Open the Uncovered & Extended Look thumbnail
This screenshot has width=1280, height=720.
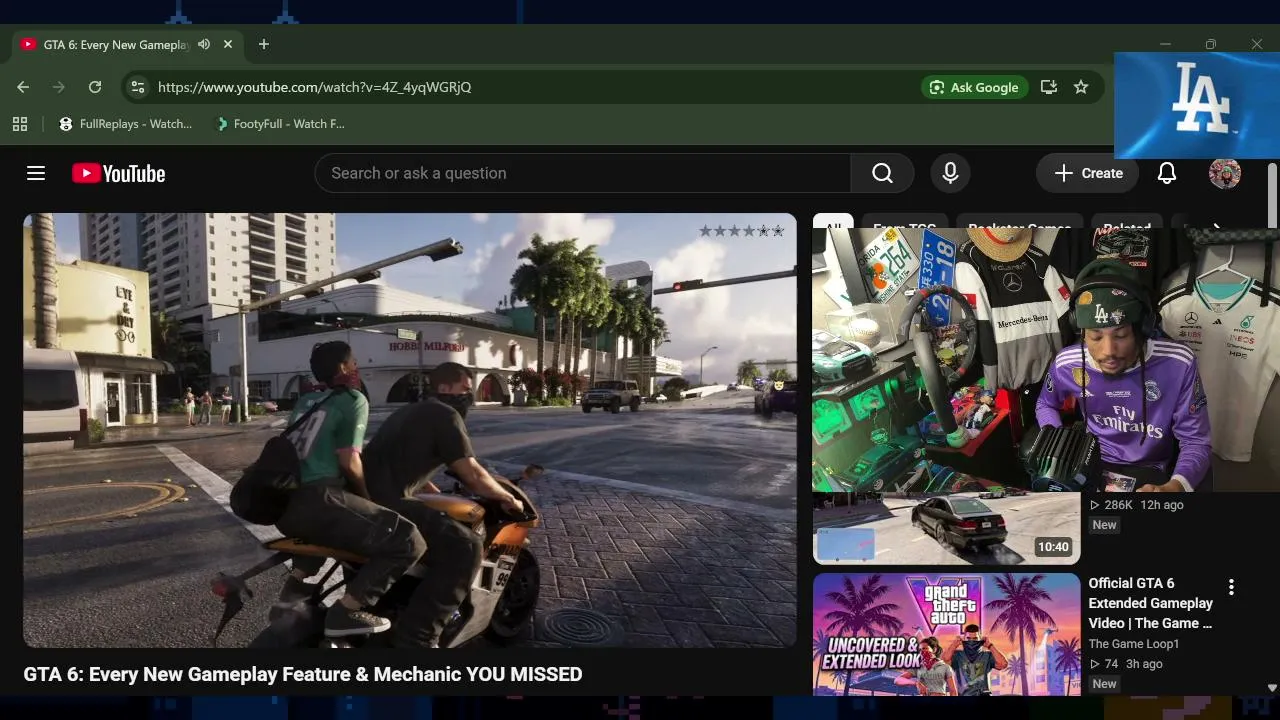tap(946, 634)
